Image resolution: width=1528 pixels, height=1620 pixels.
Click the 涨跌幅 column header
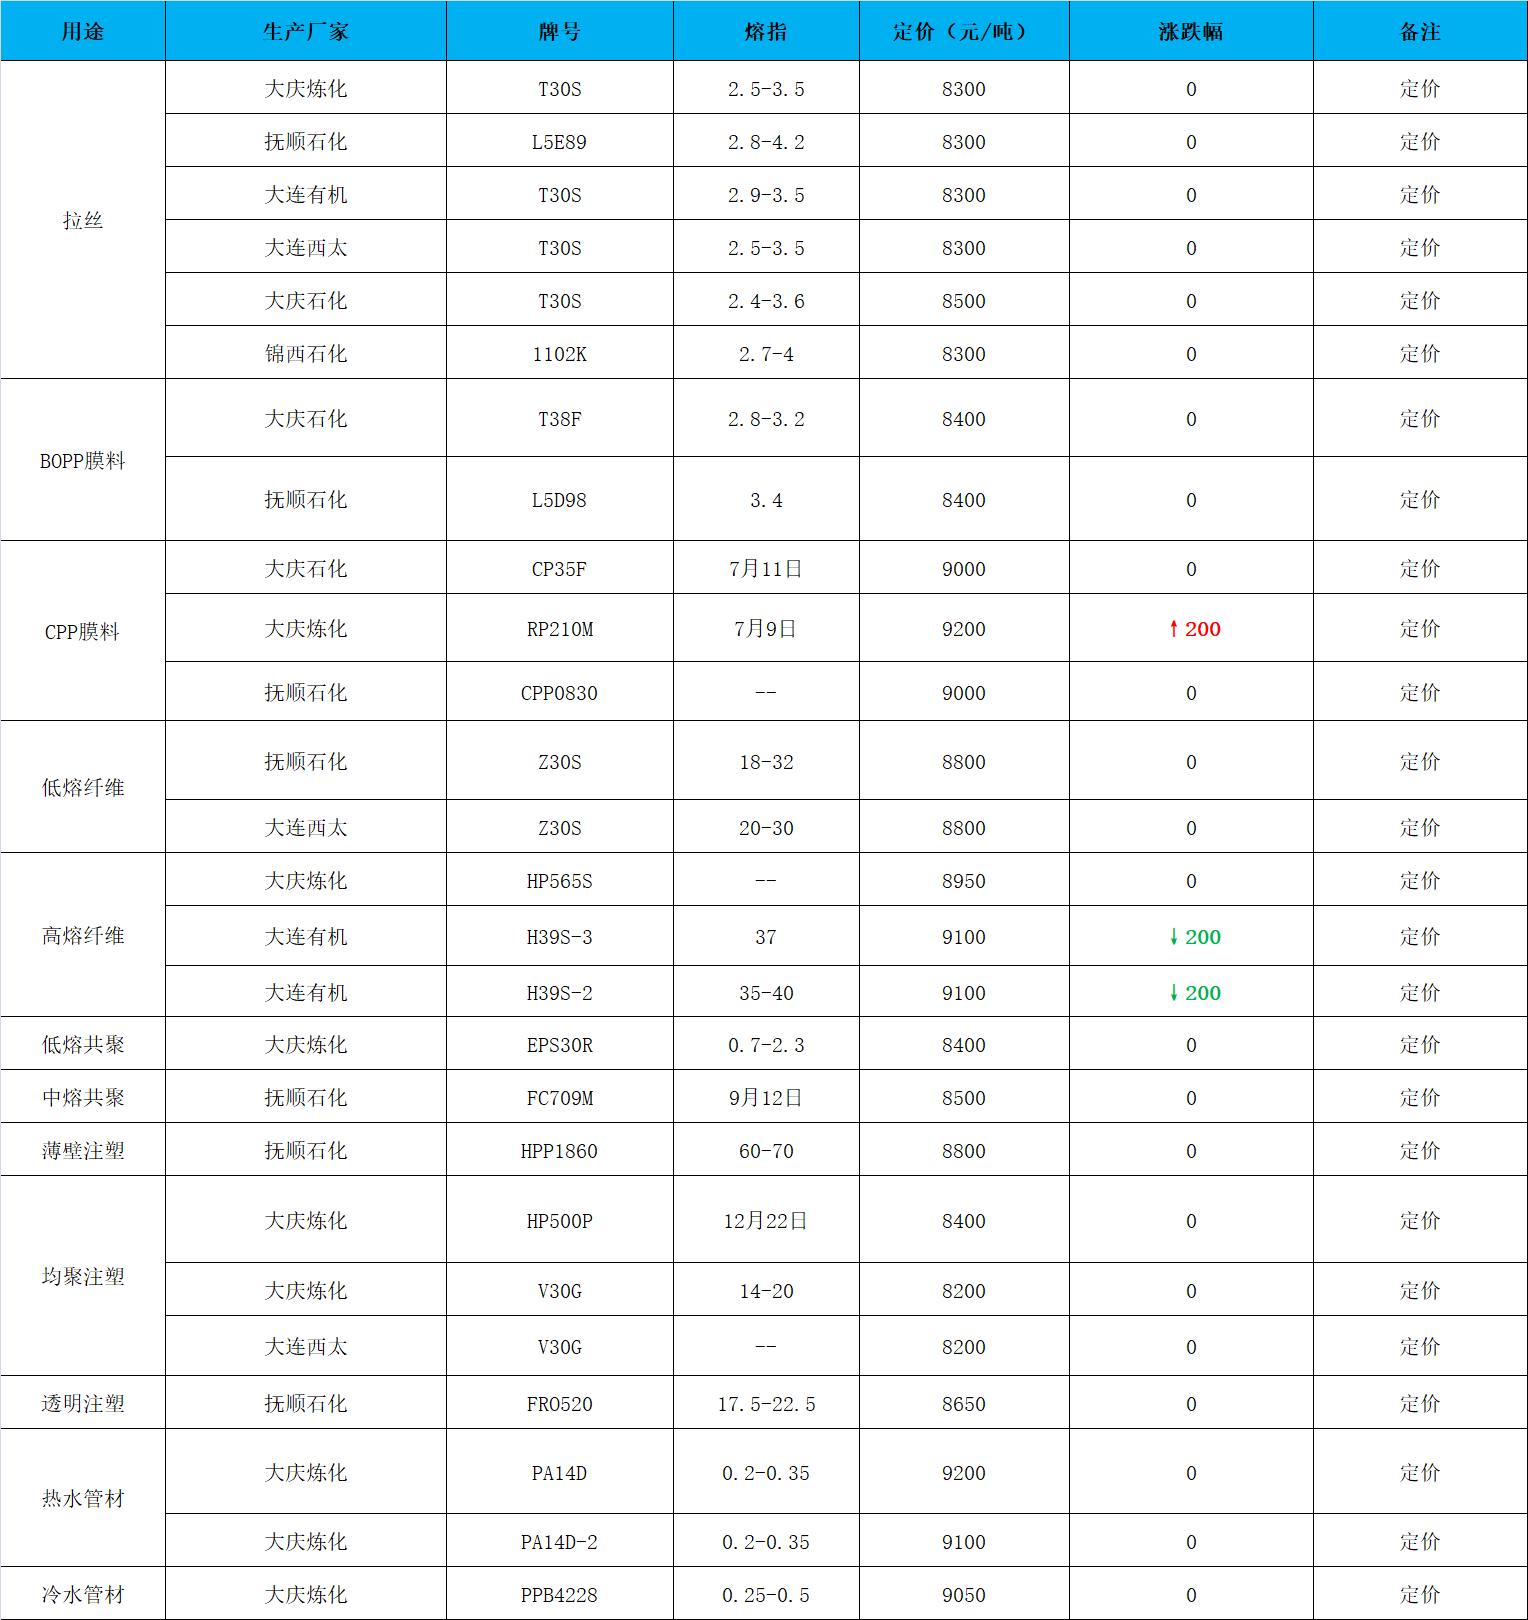(x=1190, y=31)
